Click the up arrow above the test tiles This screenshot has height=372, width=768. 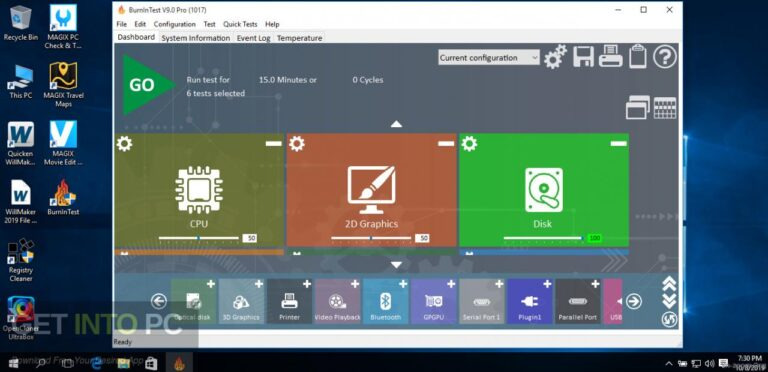click(396, 124)
